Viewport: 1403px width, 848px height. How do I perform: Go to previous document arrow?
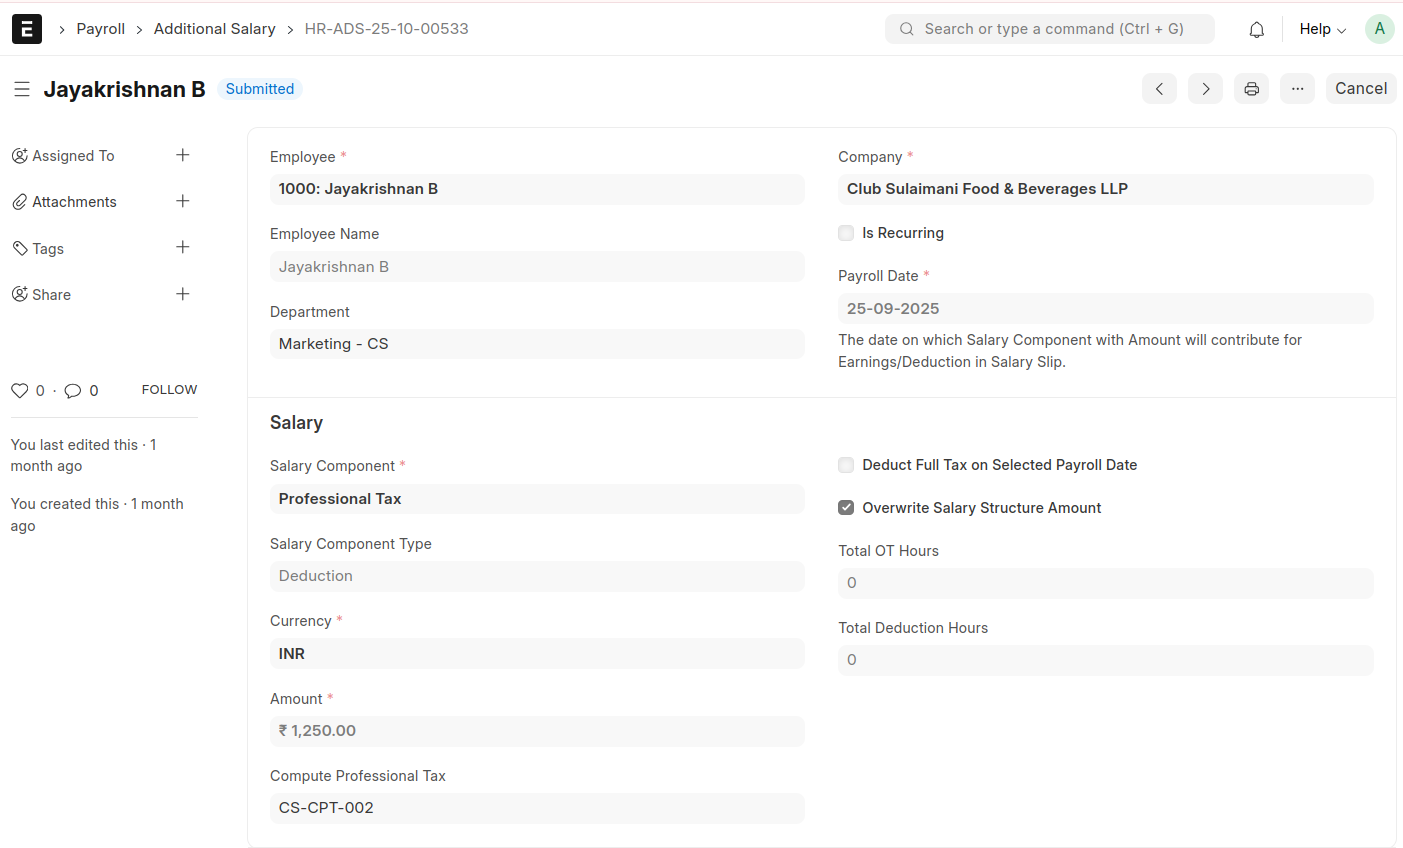coord(1159,89)
